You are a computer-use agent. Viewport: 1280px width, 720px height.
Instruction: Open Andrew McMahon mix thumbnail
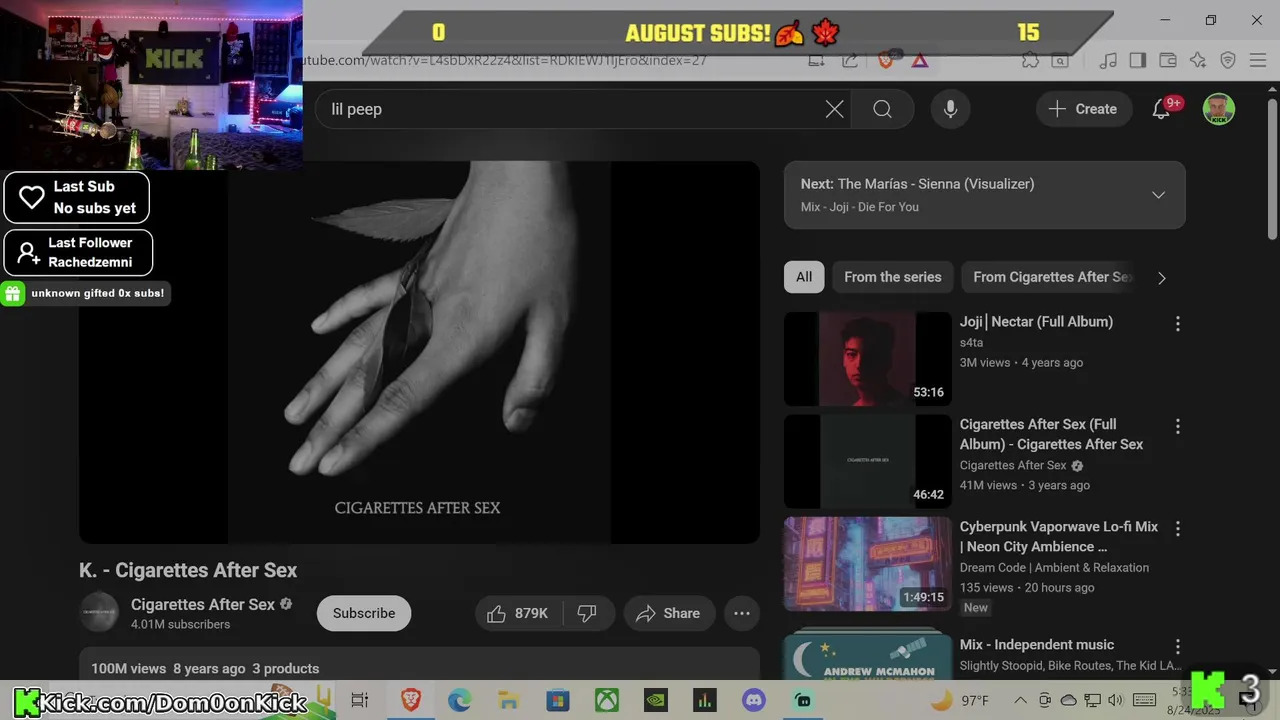coord(867,654)
